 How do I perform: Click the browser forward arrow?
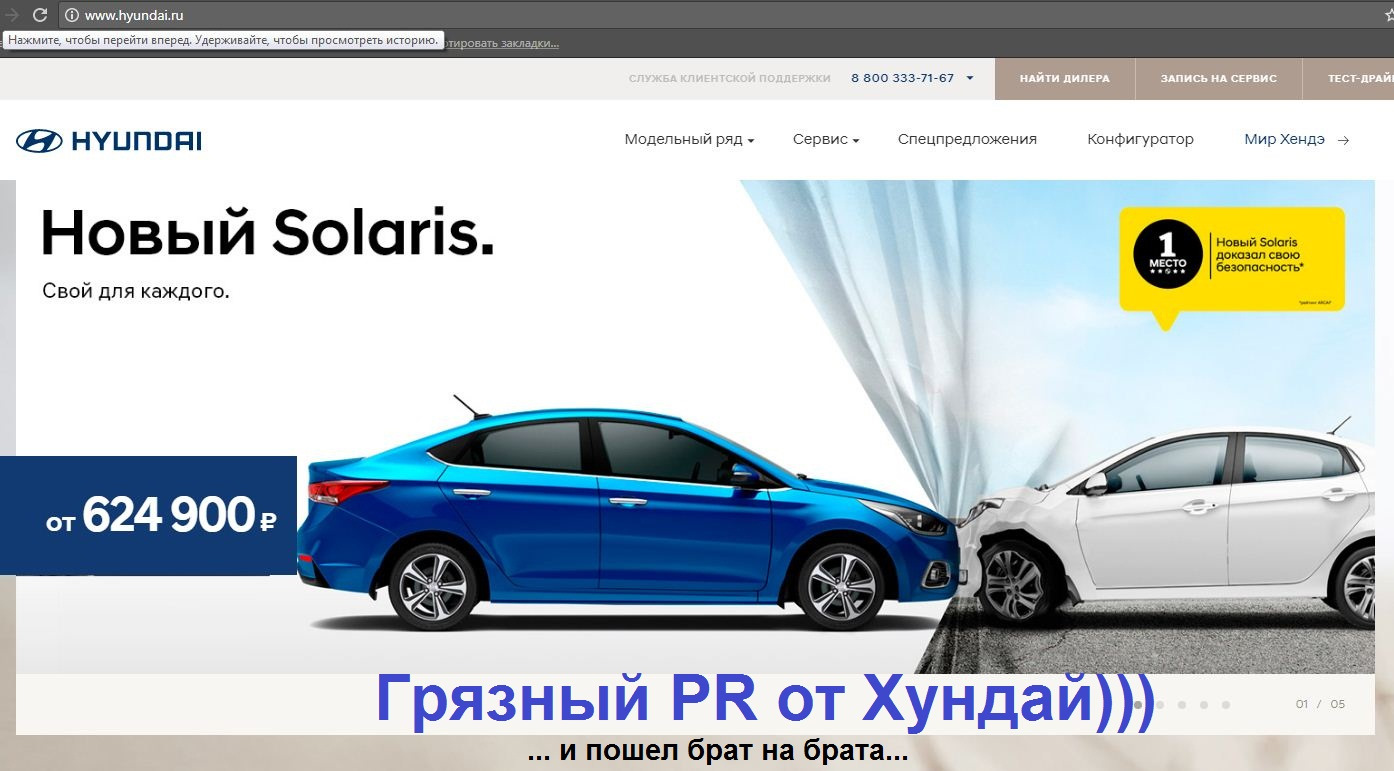pyautogui.click(x=12, y=15)
